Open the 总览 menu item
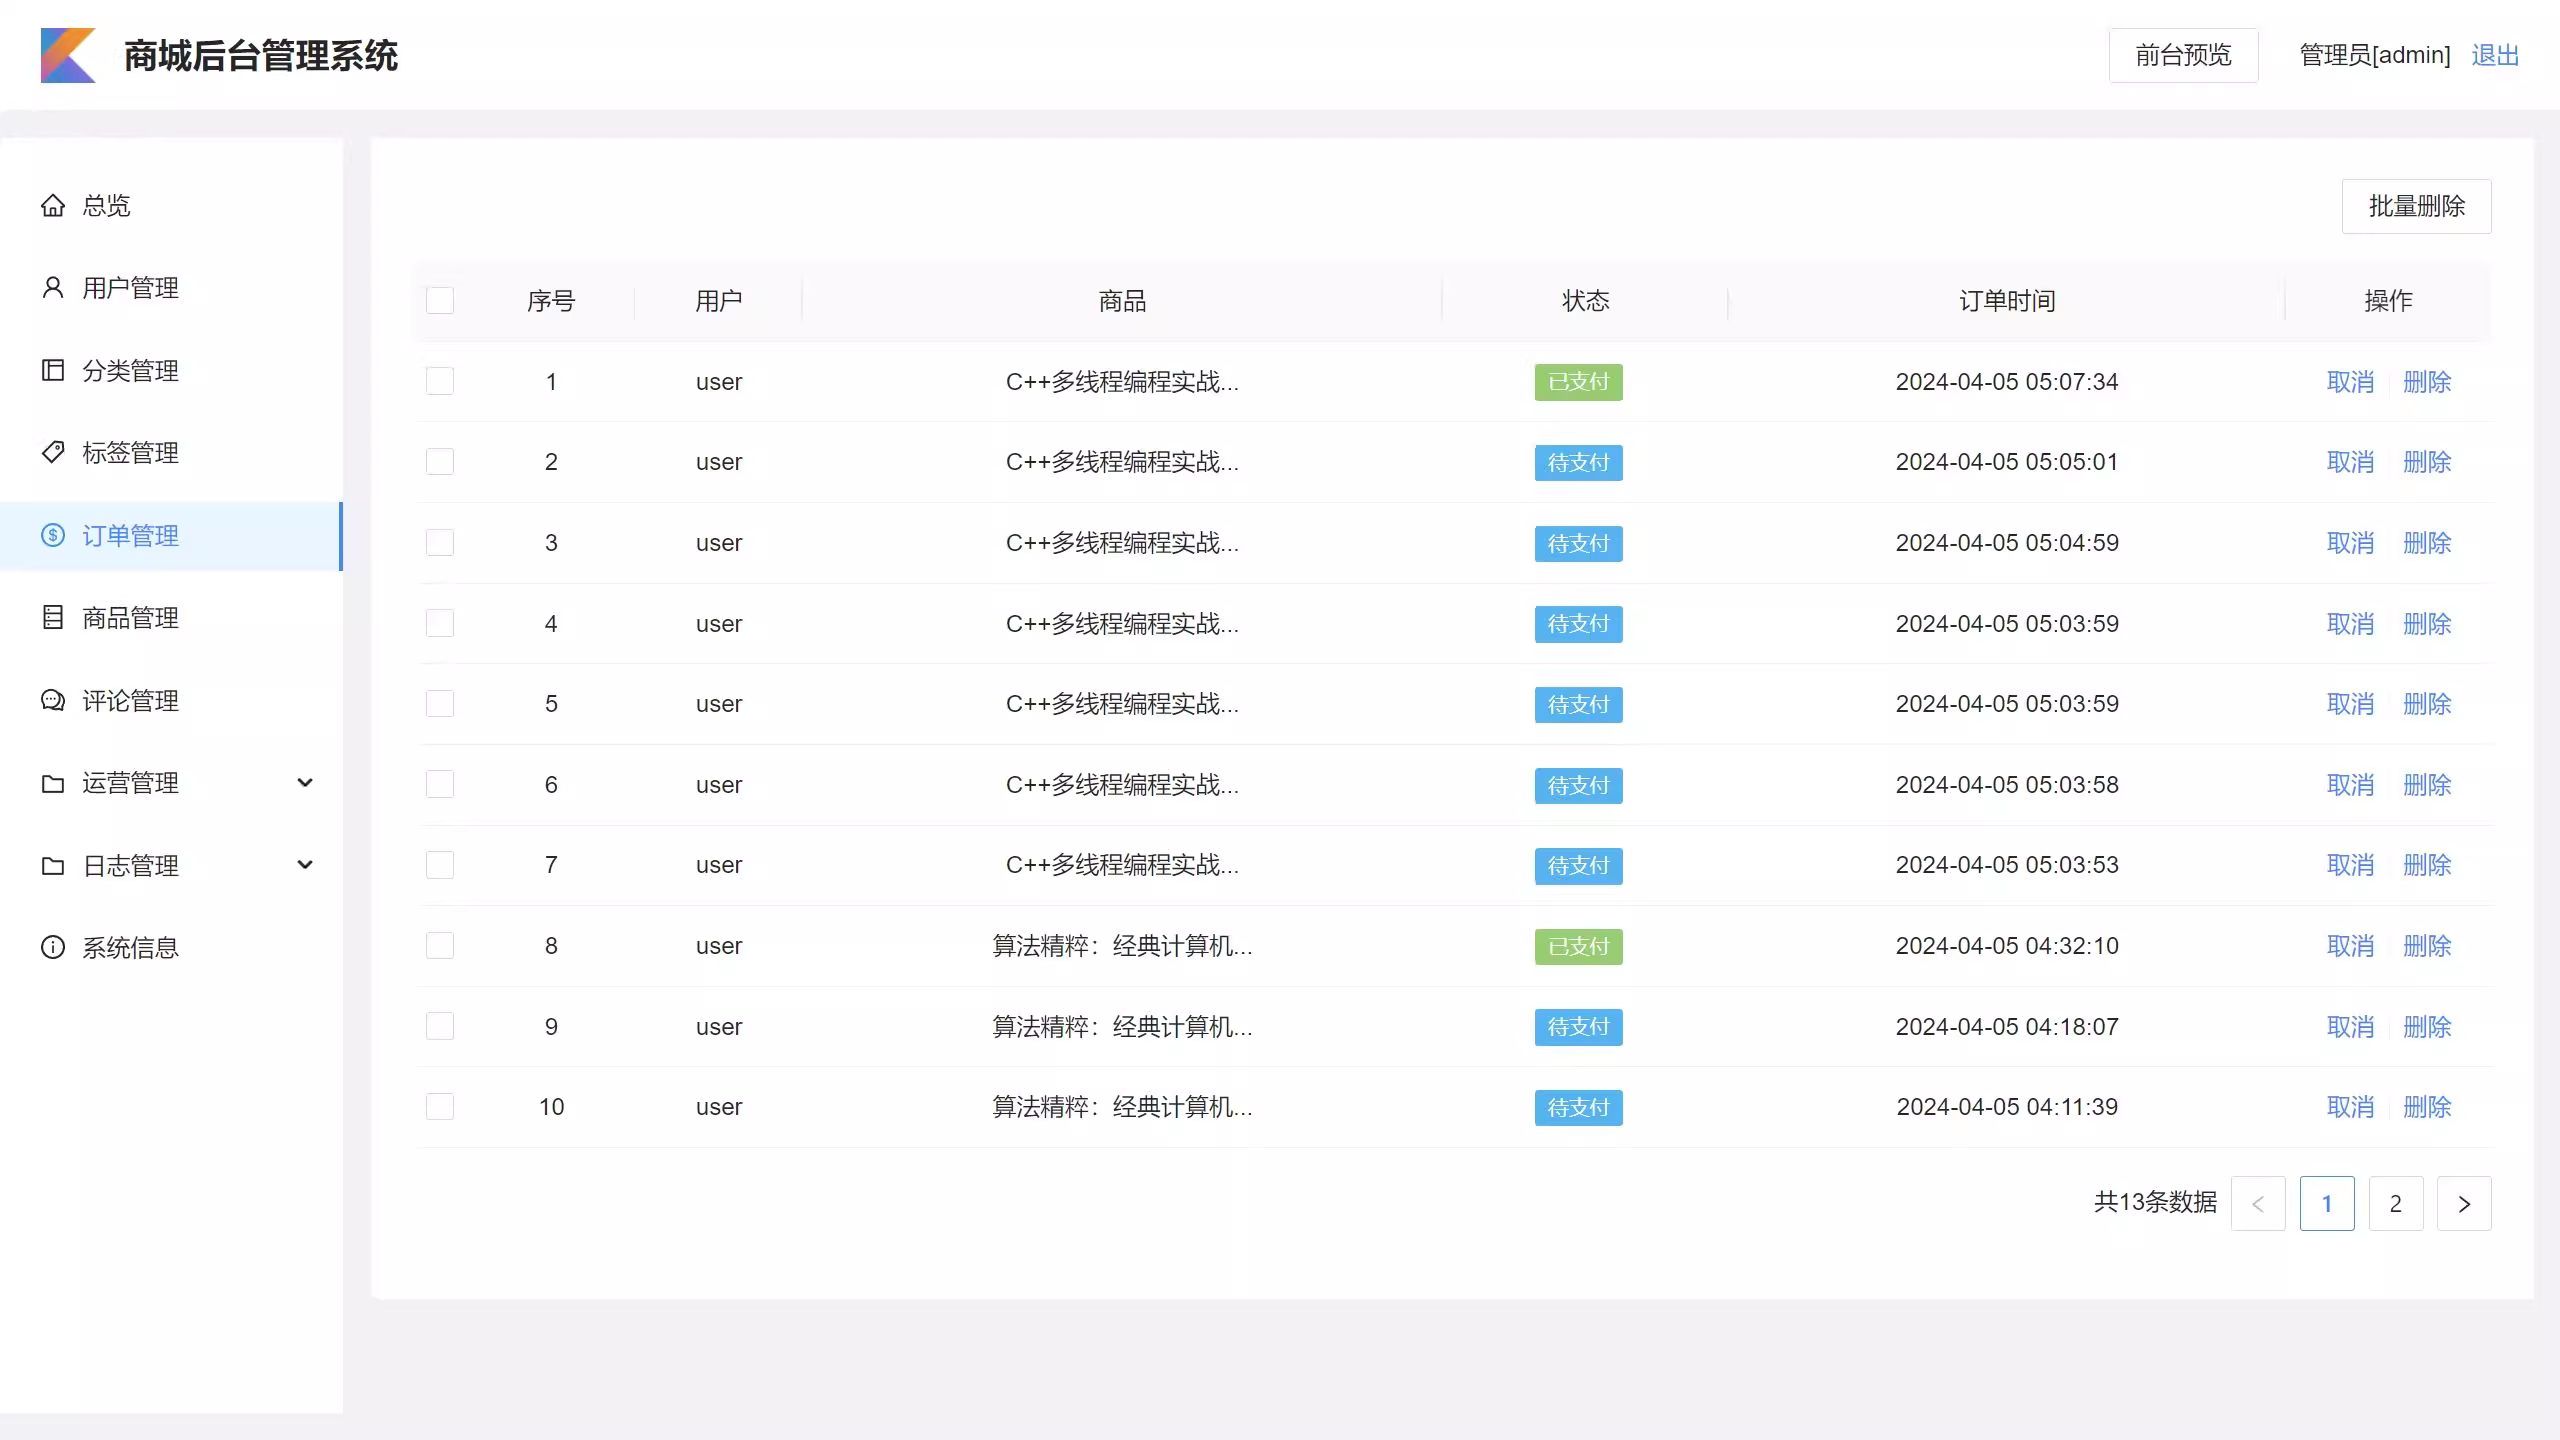The image size is (2560, 1440). [x=171, y=205]
